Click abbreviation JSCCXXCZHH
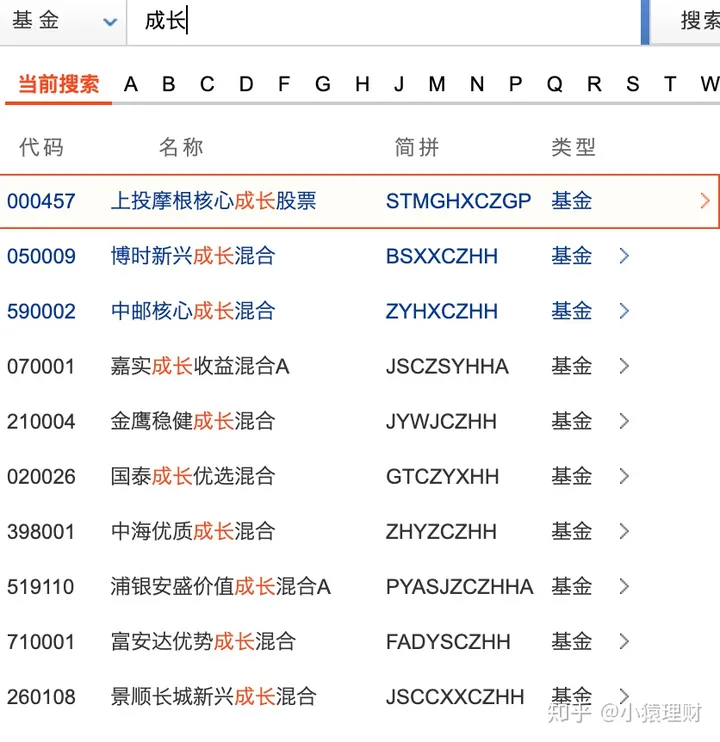720x742 pixels. [455, 697]
